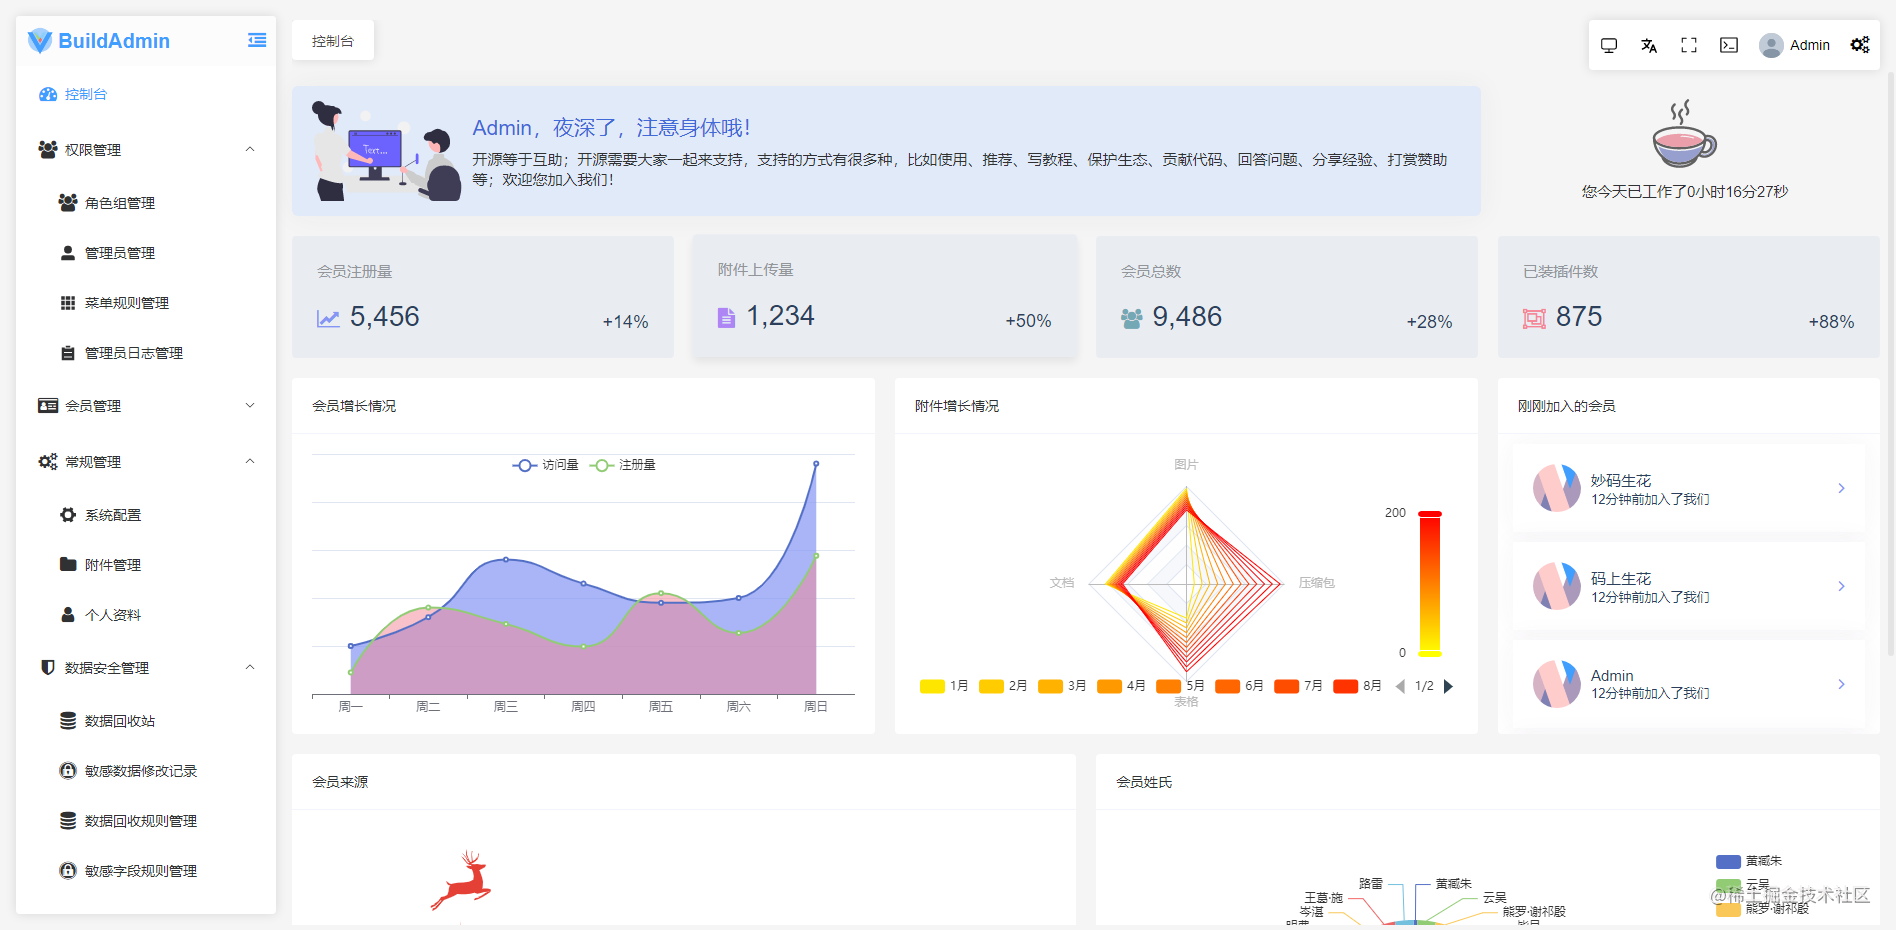Open member 码上生花 chevron arrow
Screen dimensions: 1896x930
coord(1841,586)
